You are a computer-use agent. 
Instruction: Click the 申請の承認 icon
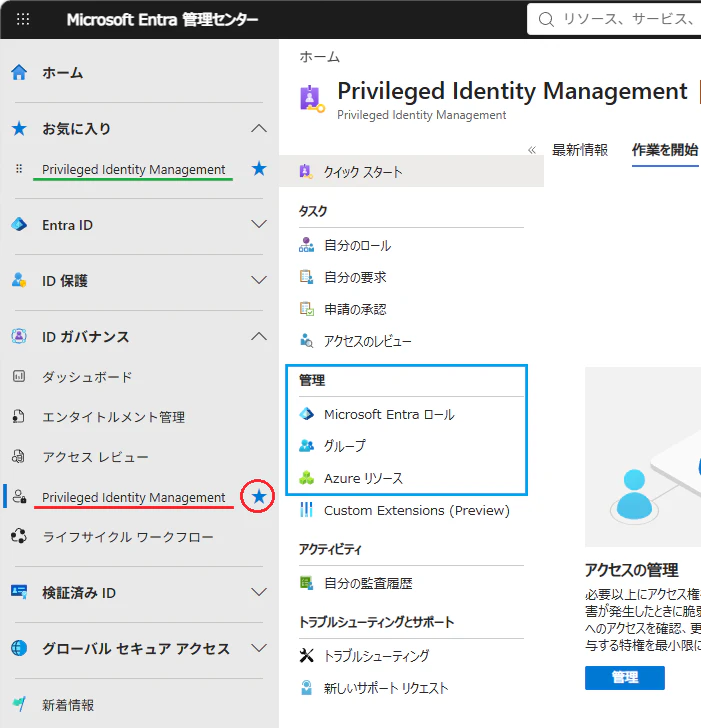(x=306, y=309)
